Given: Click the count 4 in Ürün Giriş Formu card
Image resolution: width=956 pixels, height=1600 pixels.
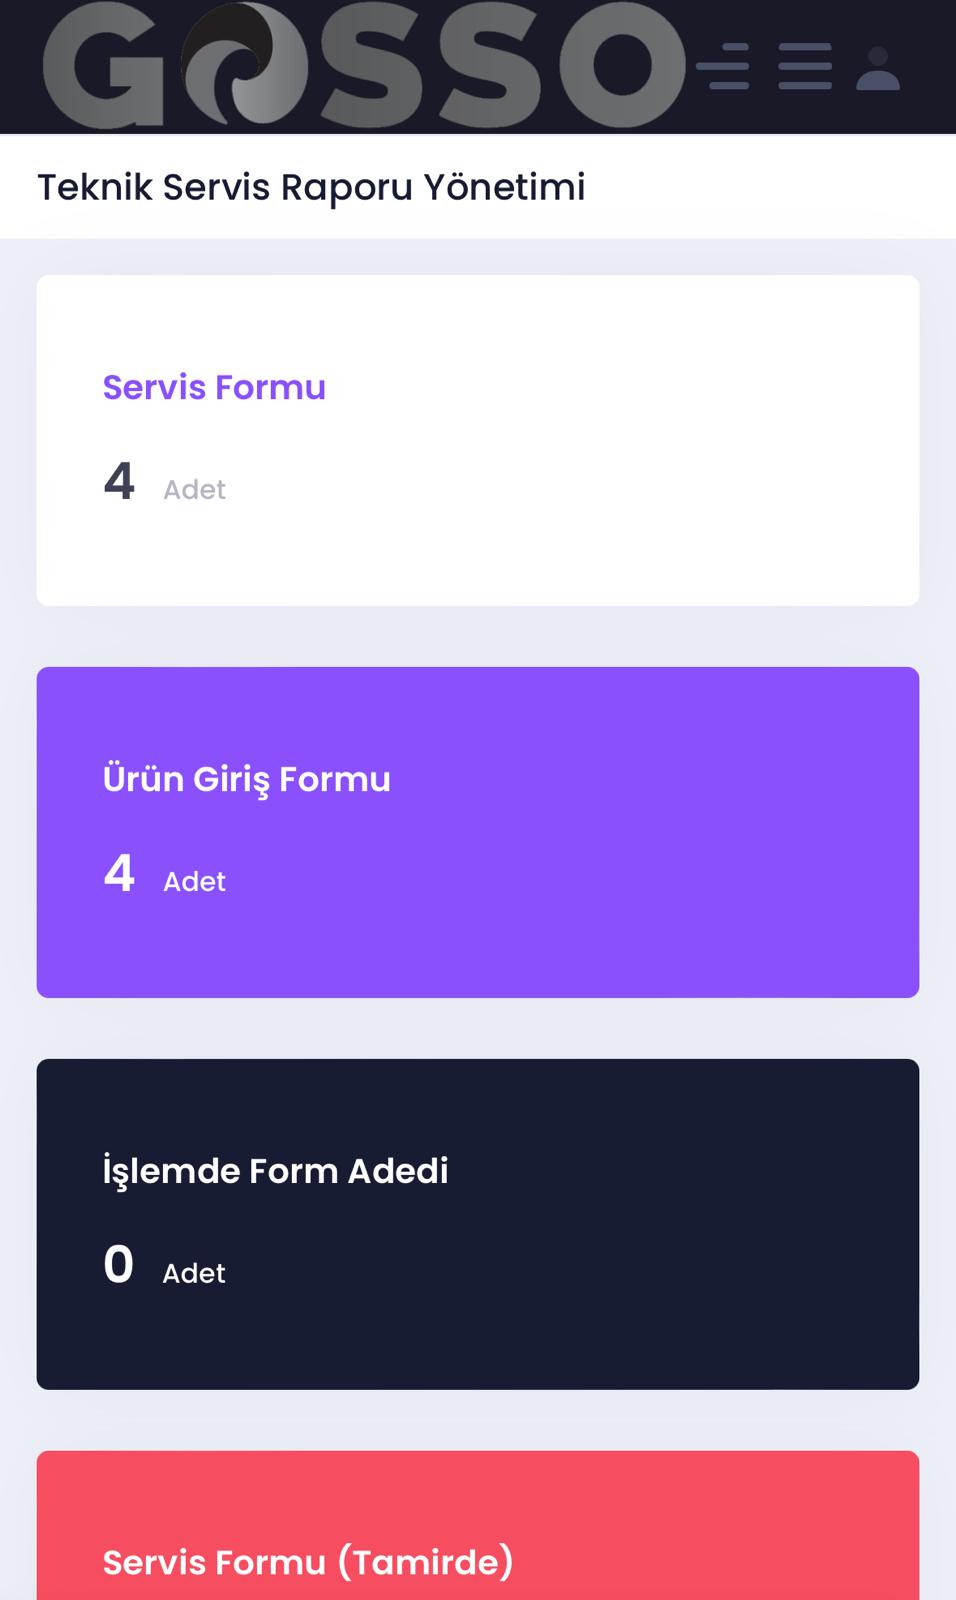Looking at the screenshot, I should coord(119,874).
